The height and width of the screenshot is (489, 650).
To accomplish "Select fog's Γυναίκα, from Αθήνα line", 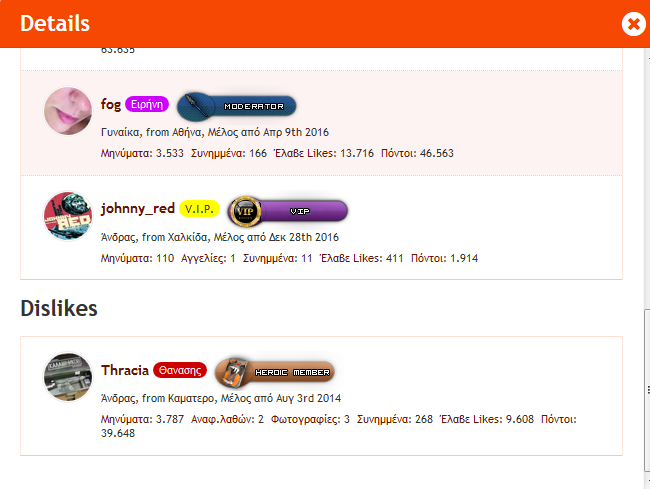I will [x=215, y=132].
